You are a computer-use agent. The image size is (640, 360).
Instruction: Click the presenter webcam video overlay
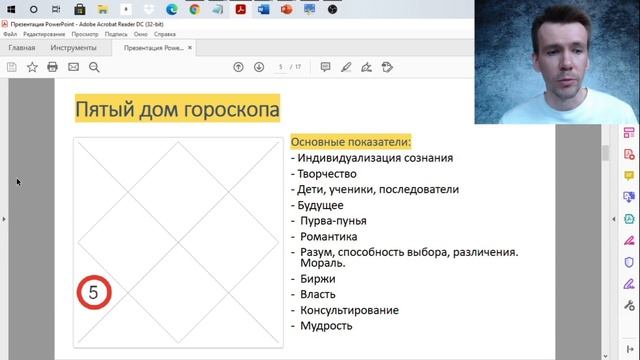pos(557,62)
